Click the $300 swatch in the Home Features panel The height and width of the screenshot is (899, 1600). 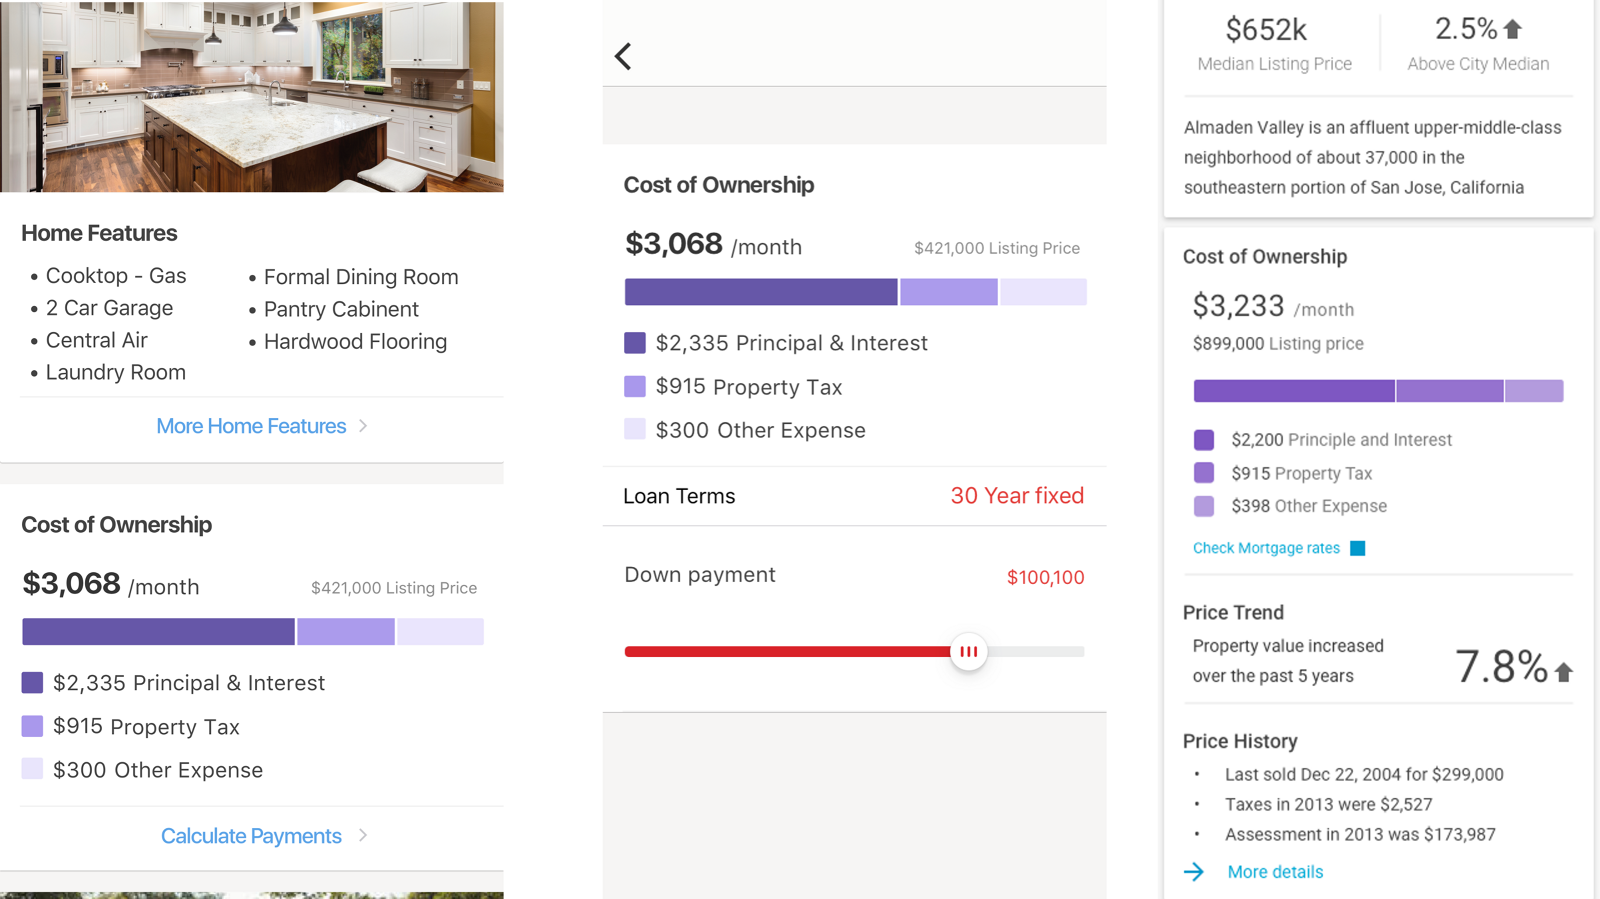[32, 769]
